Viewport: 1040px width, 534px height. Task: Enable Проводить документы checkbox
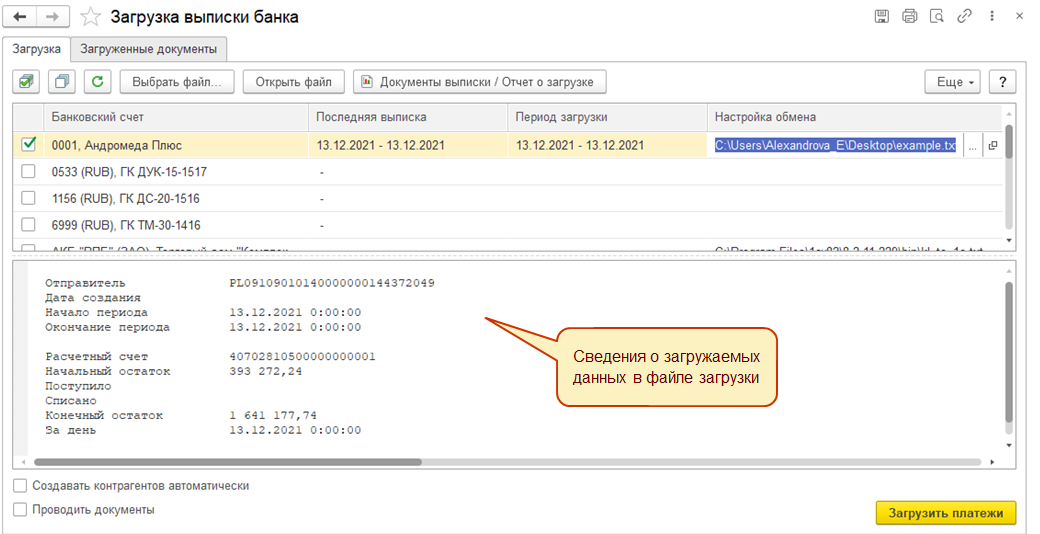click(20, 509)
